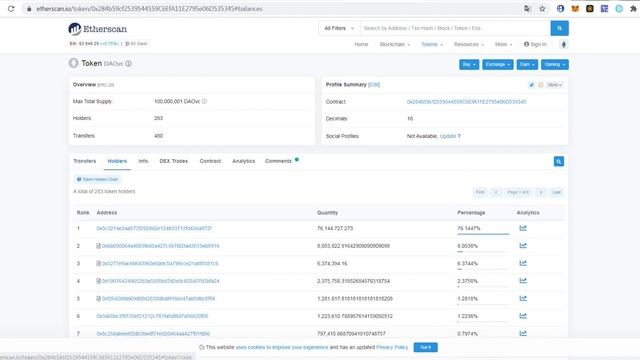This screenshot has height=360, width=640.
Task: Reload the page with the browser refresh icon
Action: pyautogui.click(x=11, y=9)
